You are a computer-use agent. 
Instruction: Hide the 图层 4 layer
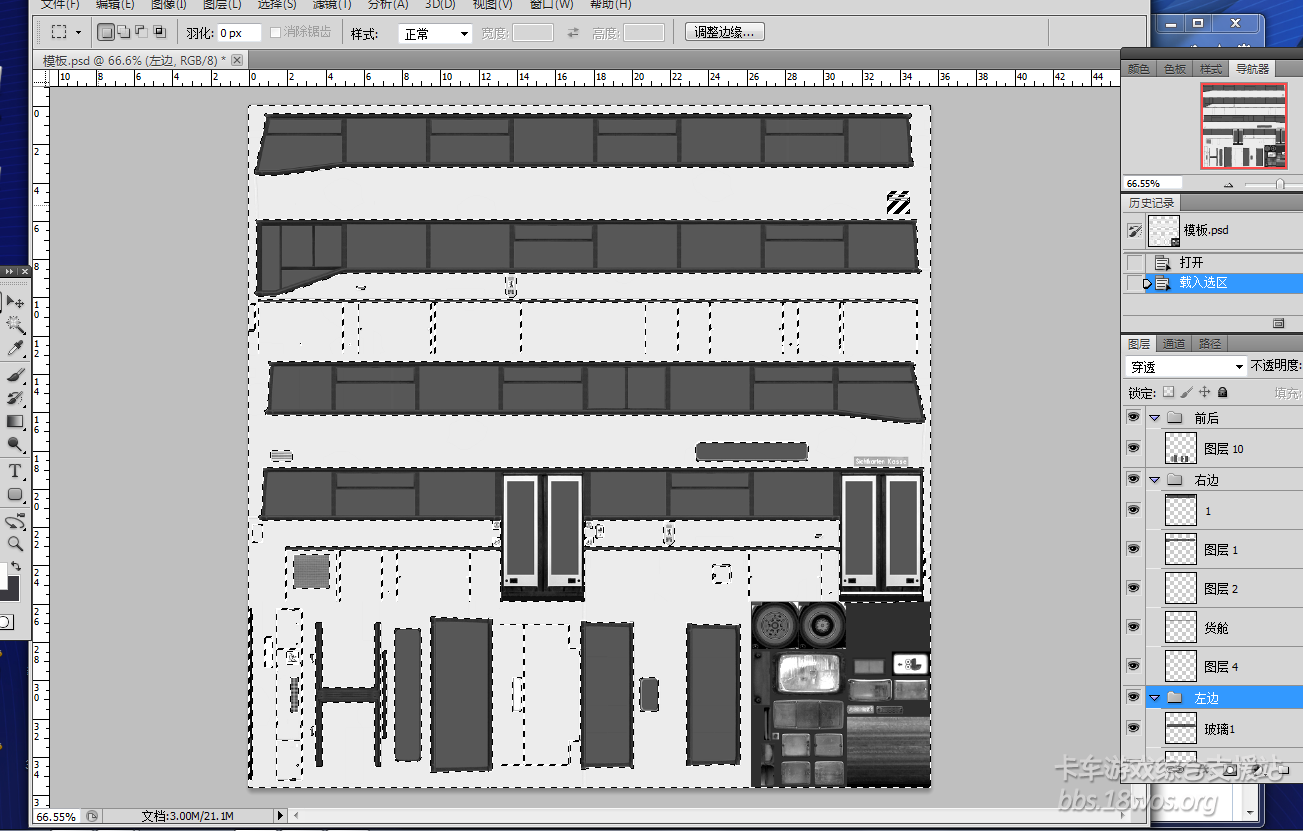[1133, 666]
